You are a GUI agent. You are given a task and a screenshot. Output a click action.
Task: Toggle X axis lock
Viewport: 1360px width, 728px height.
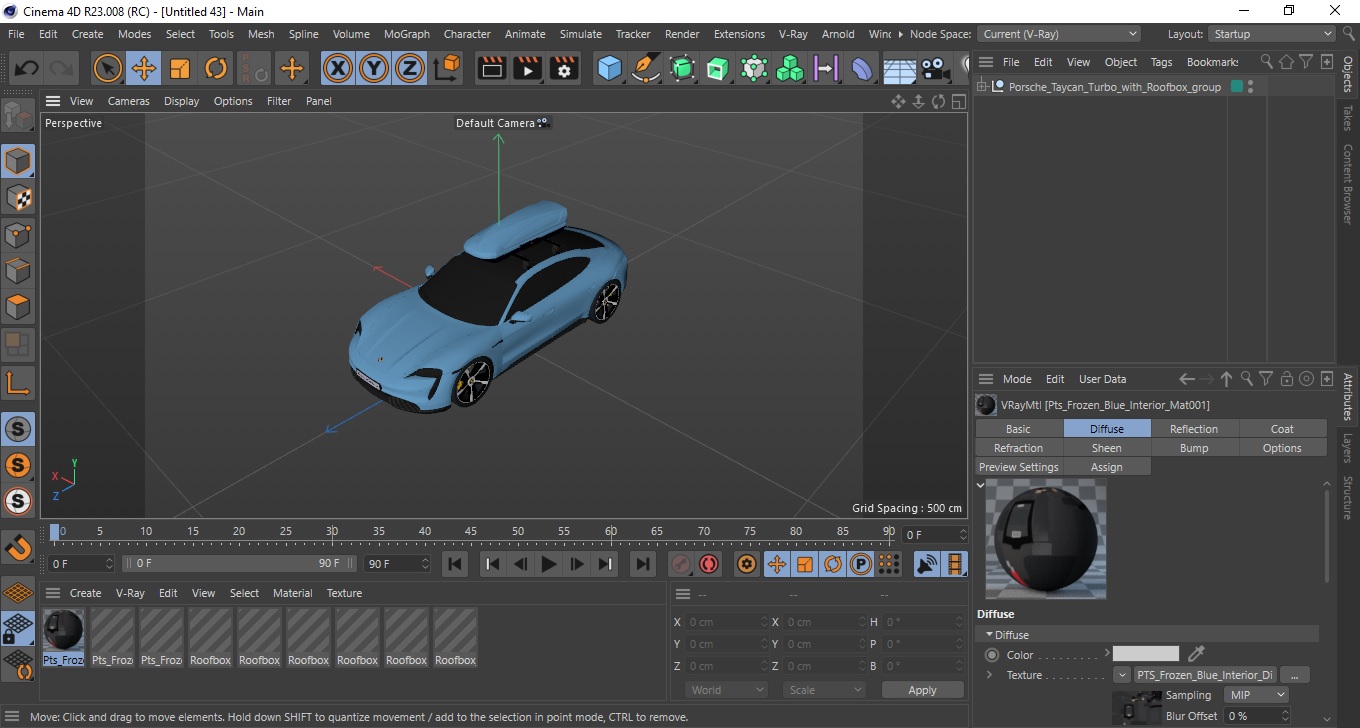point(338,69)
